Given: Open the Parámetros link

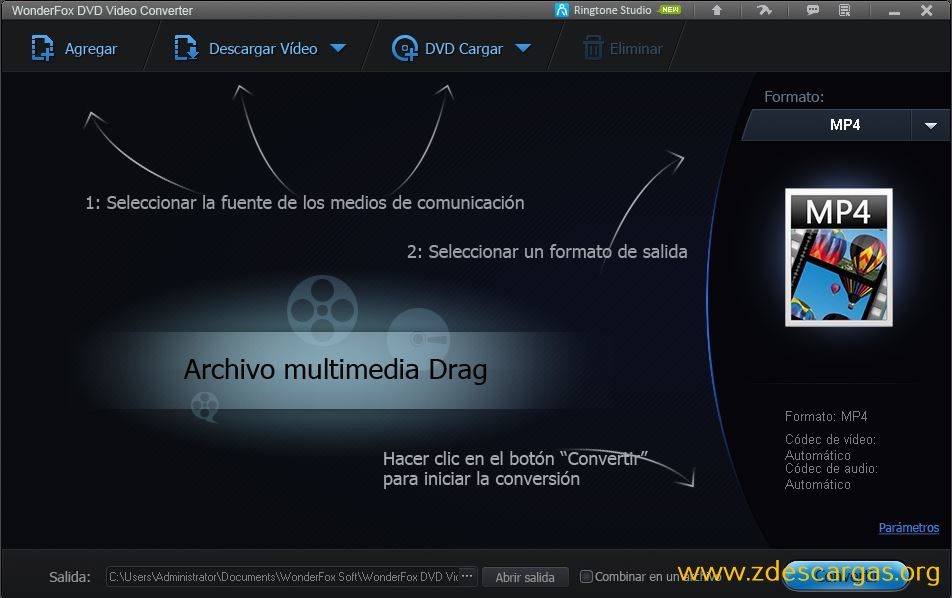Looking at the screenshot, I should pos(909,528).
